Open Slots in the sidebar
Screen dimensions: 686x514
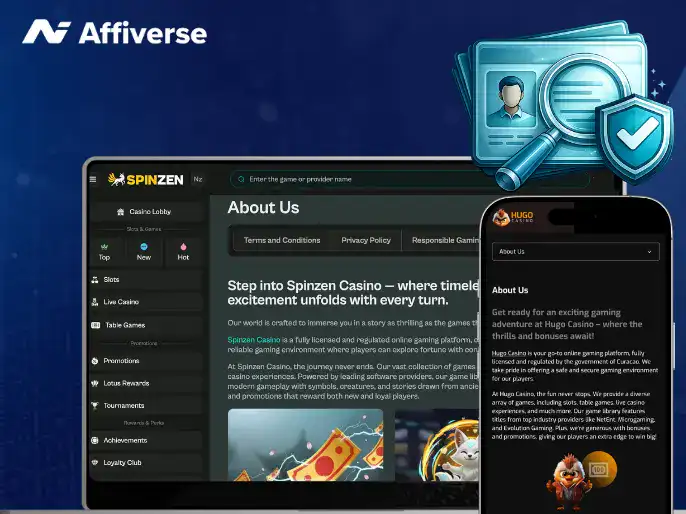click(x=146, y=280)
